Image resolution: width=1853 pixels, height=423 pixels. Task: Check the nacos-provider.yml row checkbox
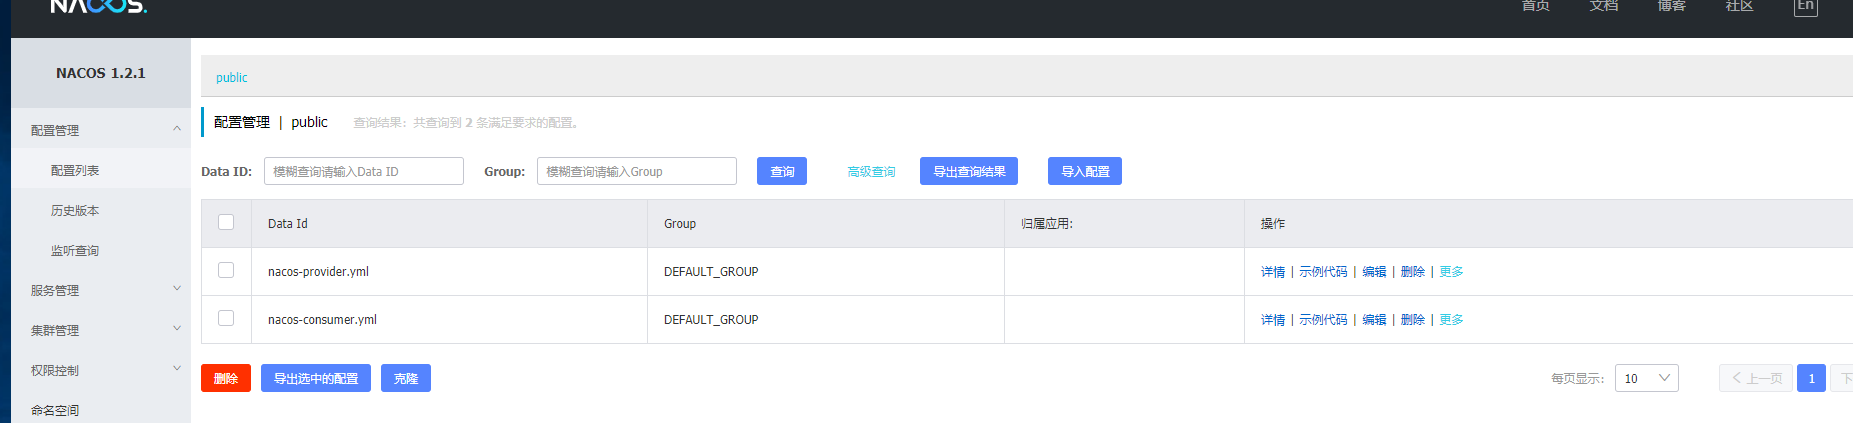tap(226, 270)
